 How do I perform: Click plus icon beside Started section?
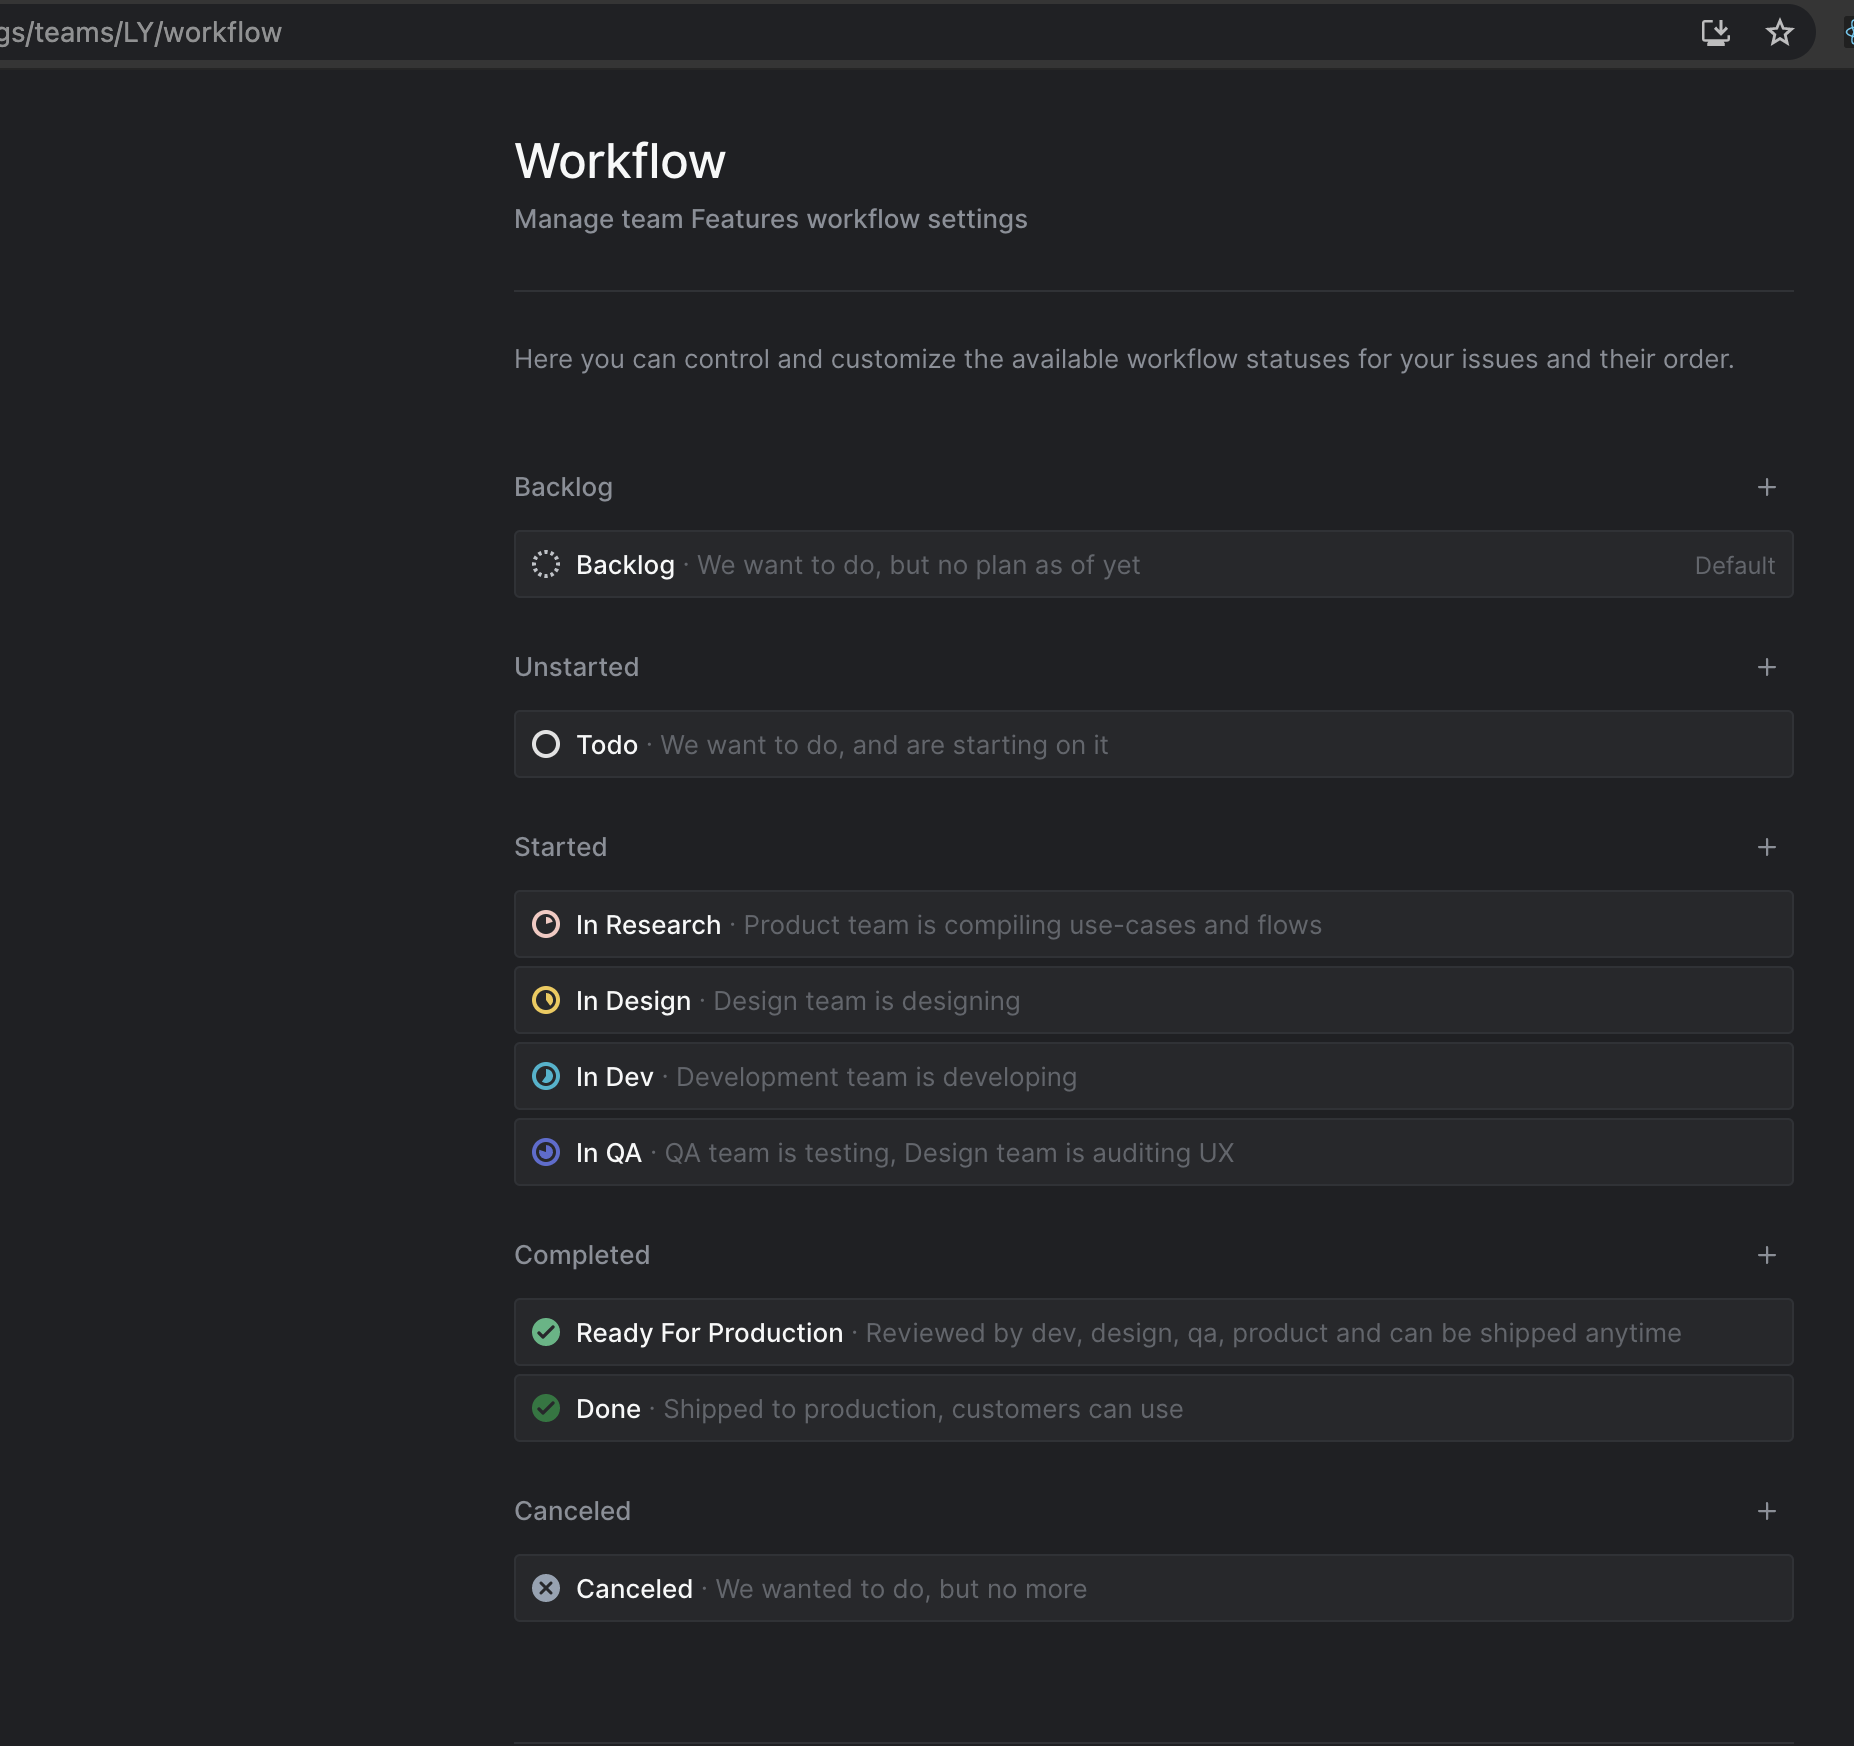click(1767, 847)
